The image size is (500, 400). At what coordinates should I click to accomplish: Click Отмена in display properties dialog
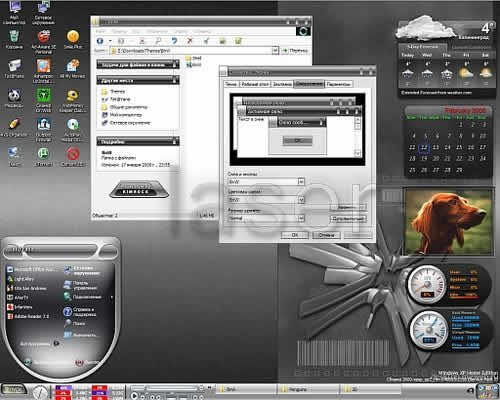click(326, 235)
